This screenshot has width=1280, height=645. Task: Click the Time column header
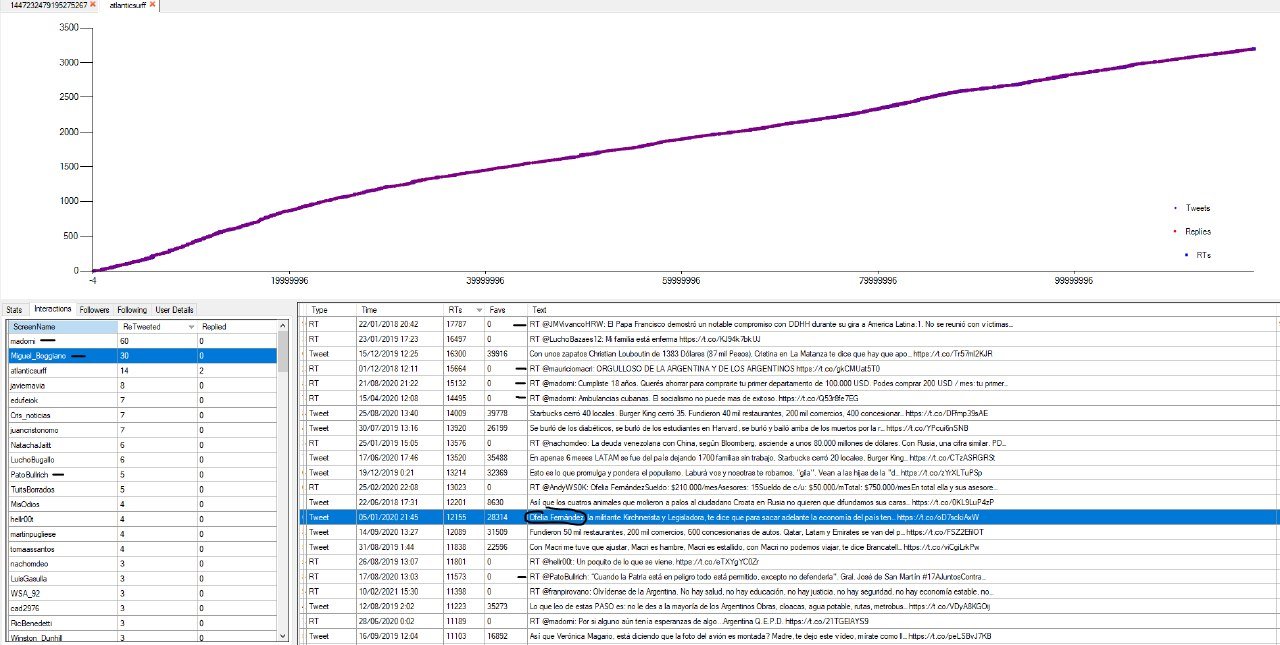[399, 310]
